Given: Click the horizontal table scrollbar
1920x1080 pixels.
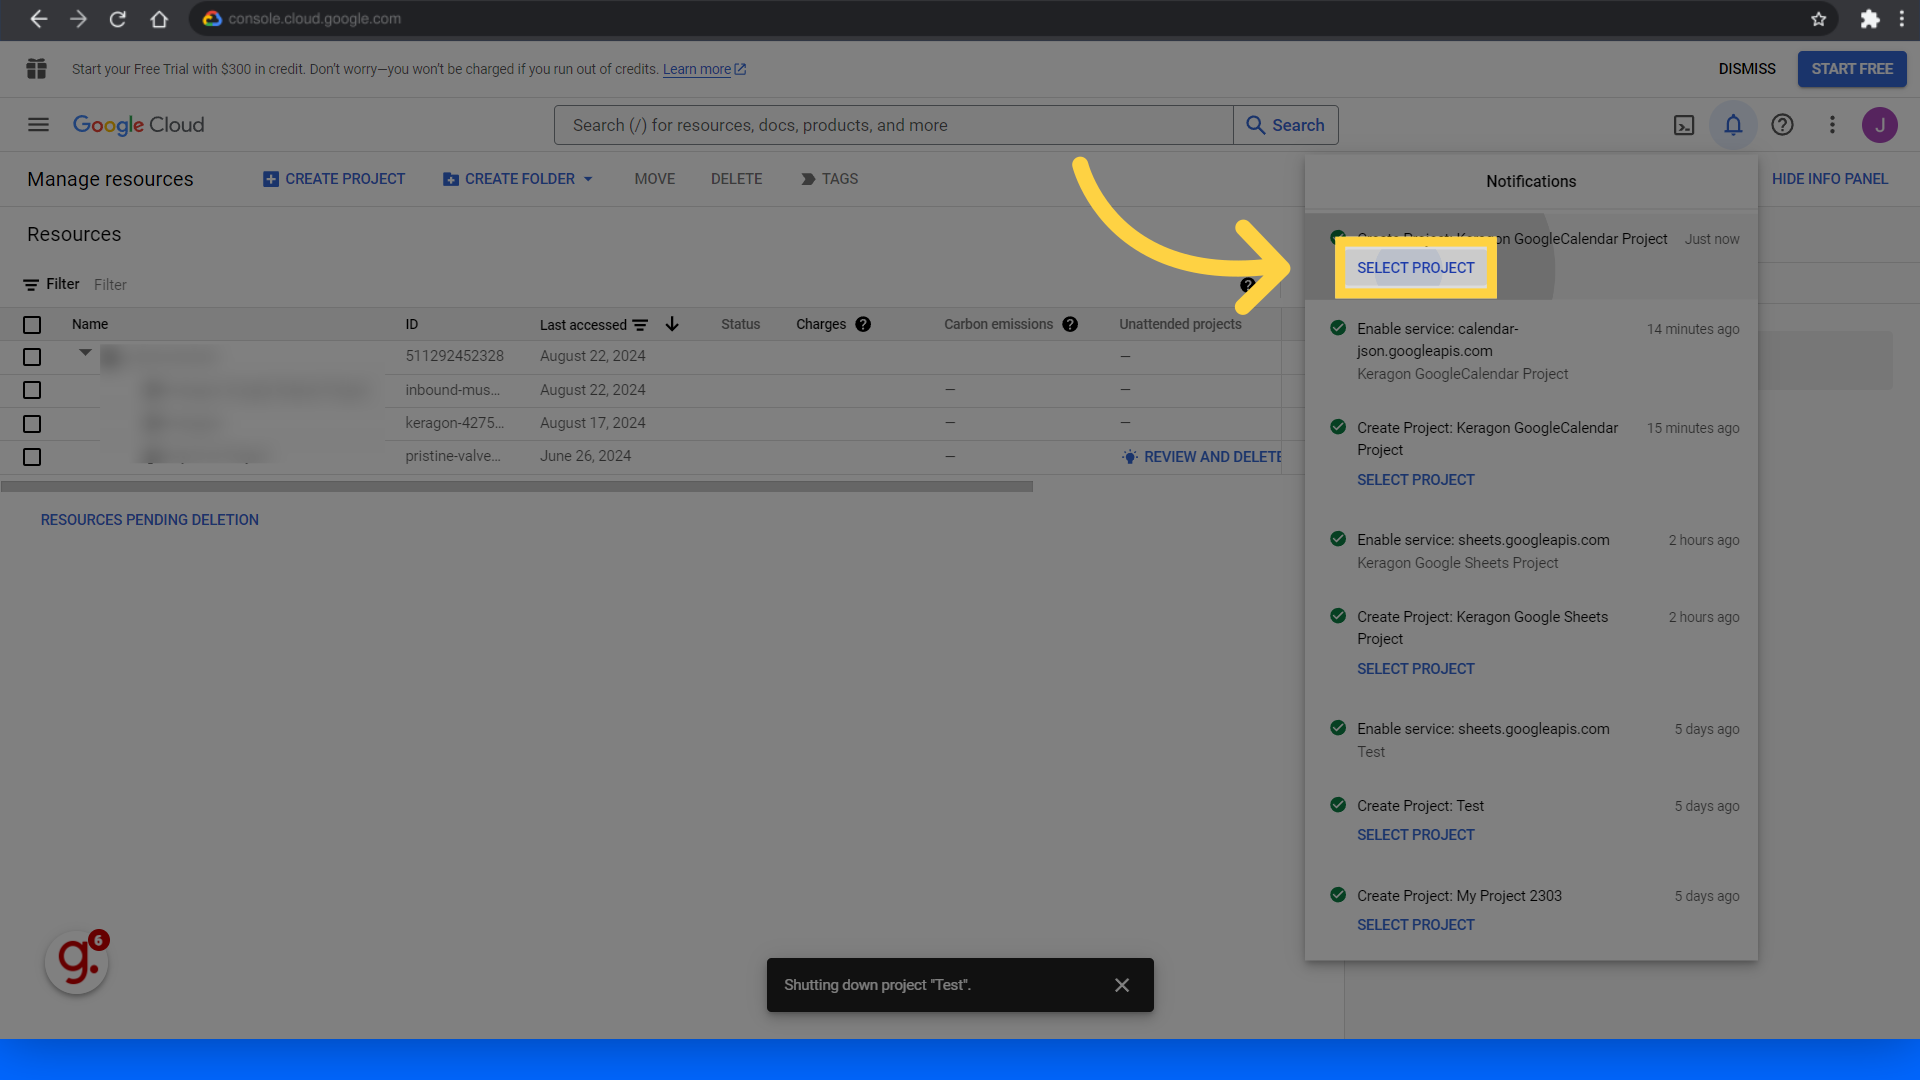Looking at the screenshot, I should click(517, 487).
